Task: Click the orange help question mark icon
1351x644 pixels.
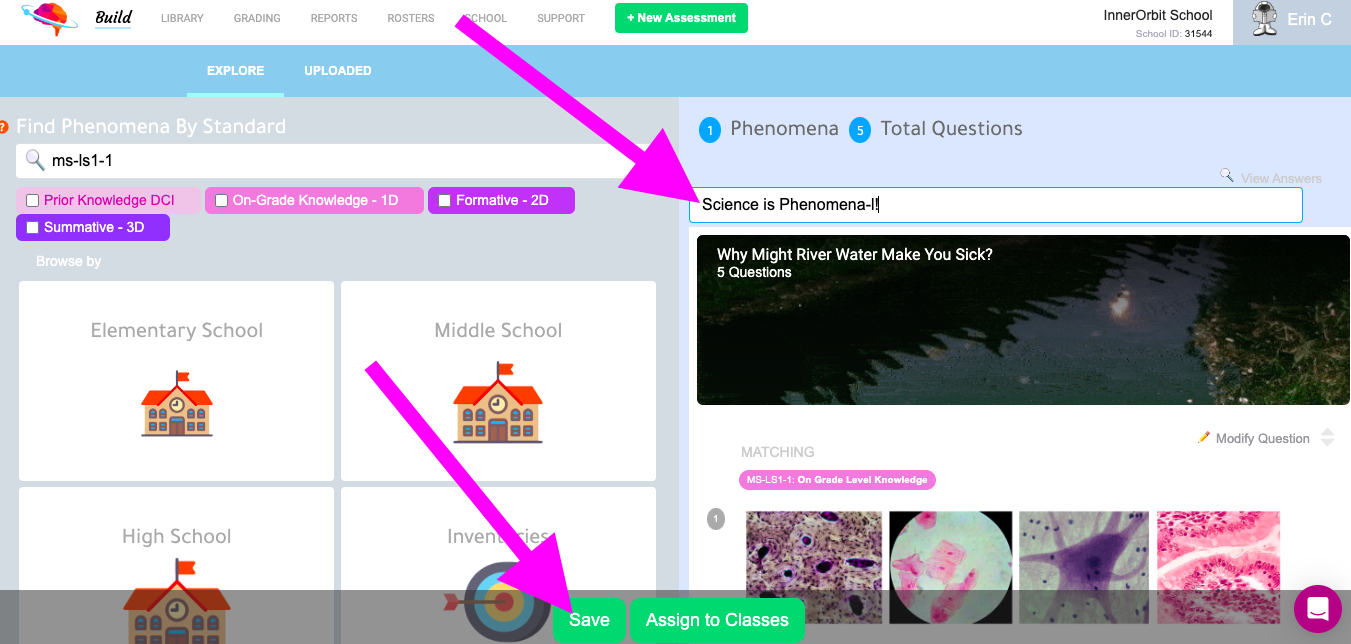Action: coord(4,128)
